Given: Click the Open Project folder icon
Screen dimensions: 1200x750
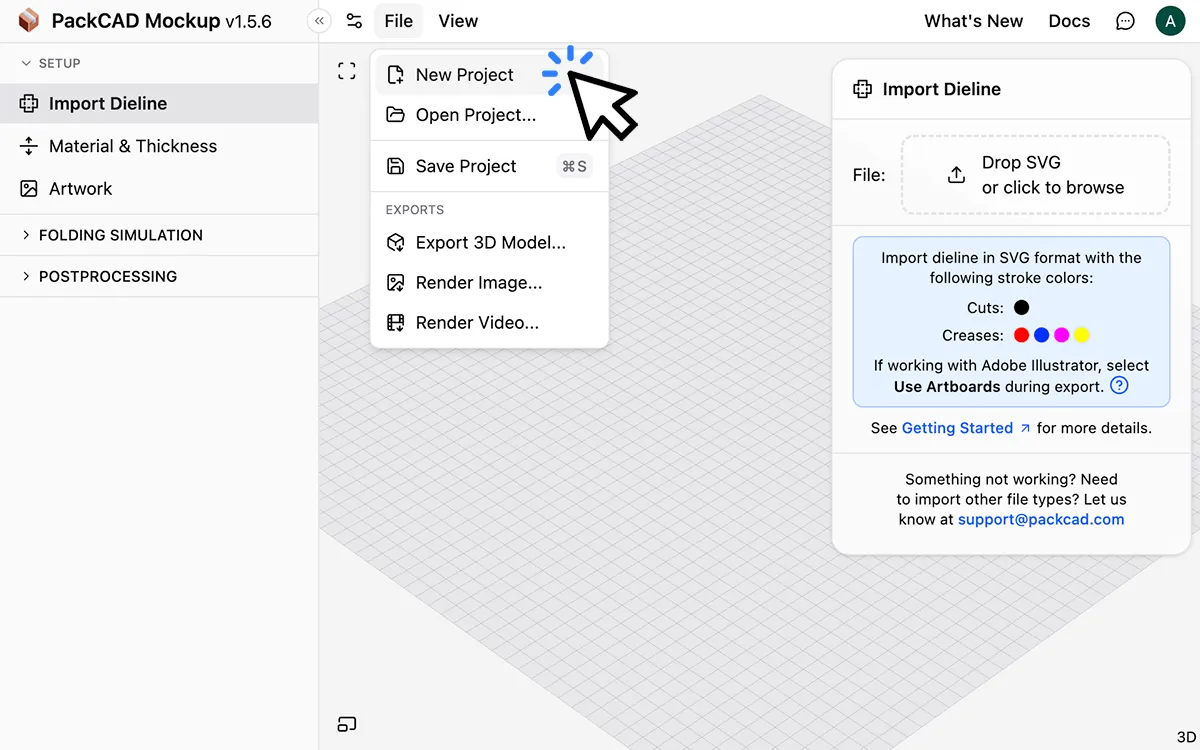Looking at the screenshot, I should click(396, 115).
